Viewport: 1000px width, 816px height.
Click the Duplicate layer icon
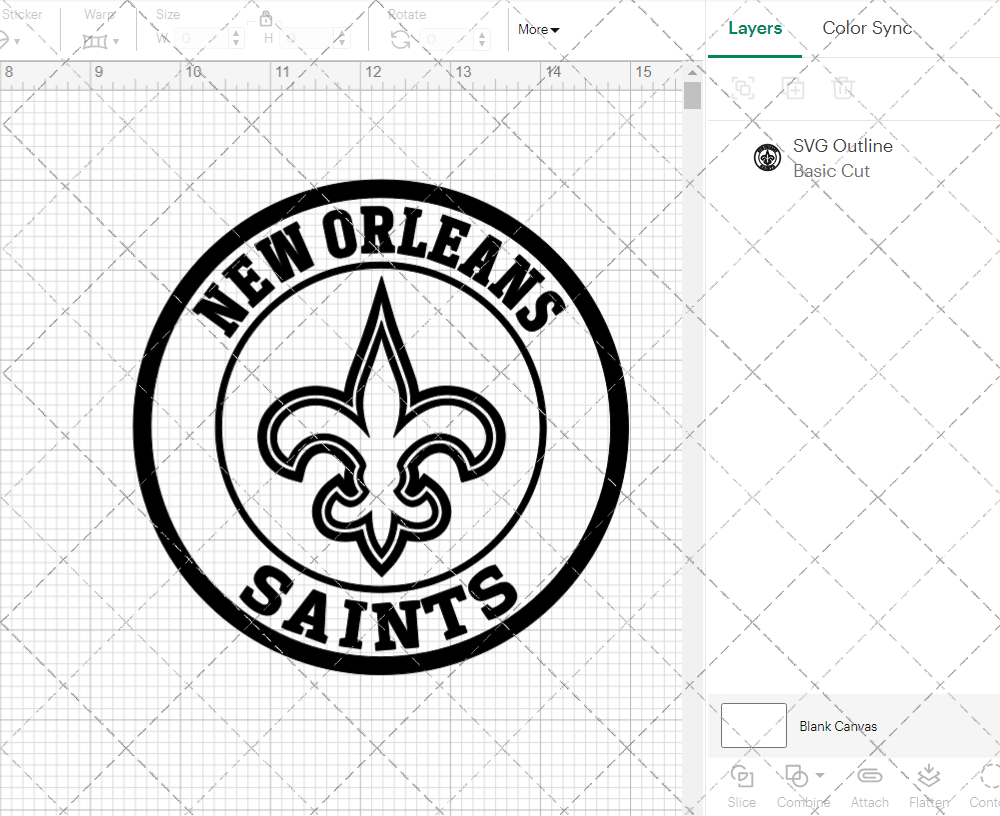794,88
